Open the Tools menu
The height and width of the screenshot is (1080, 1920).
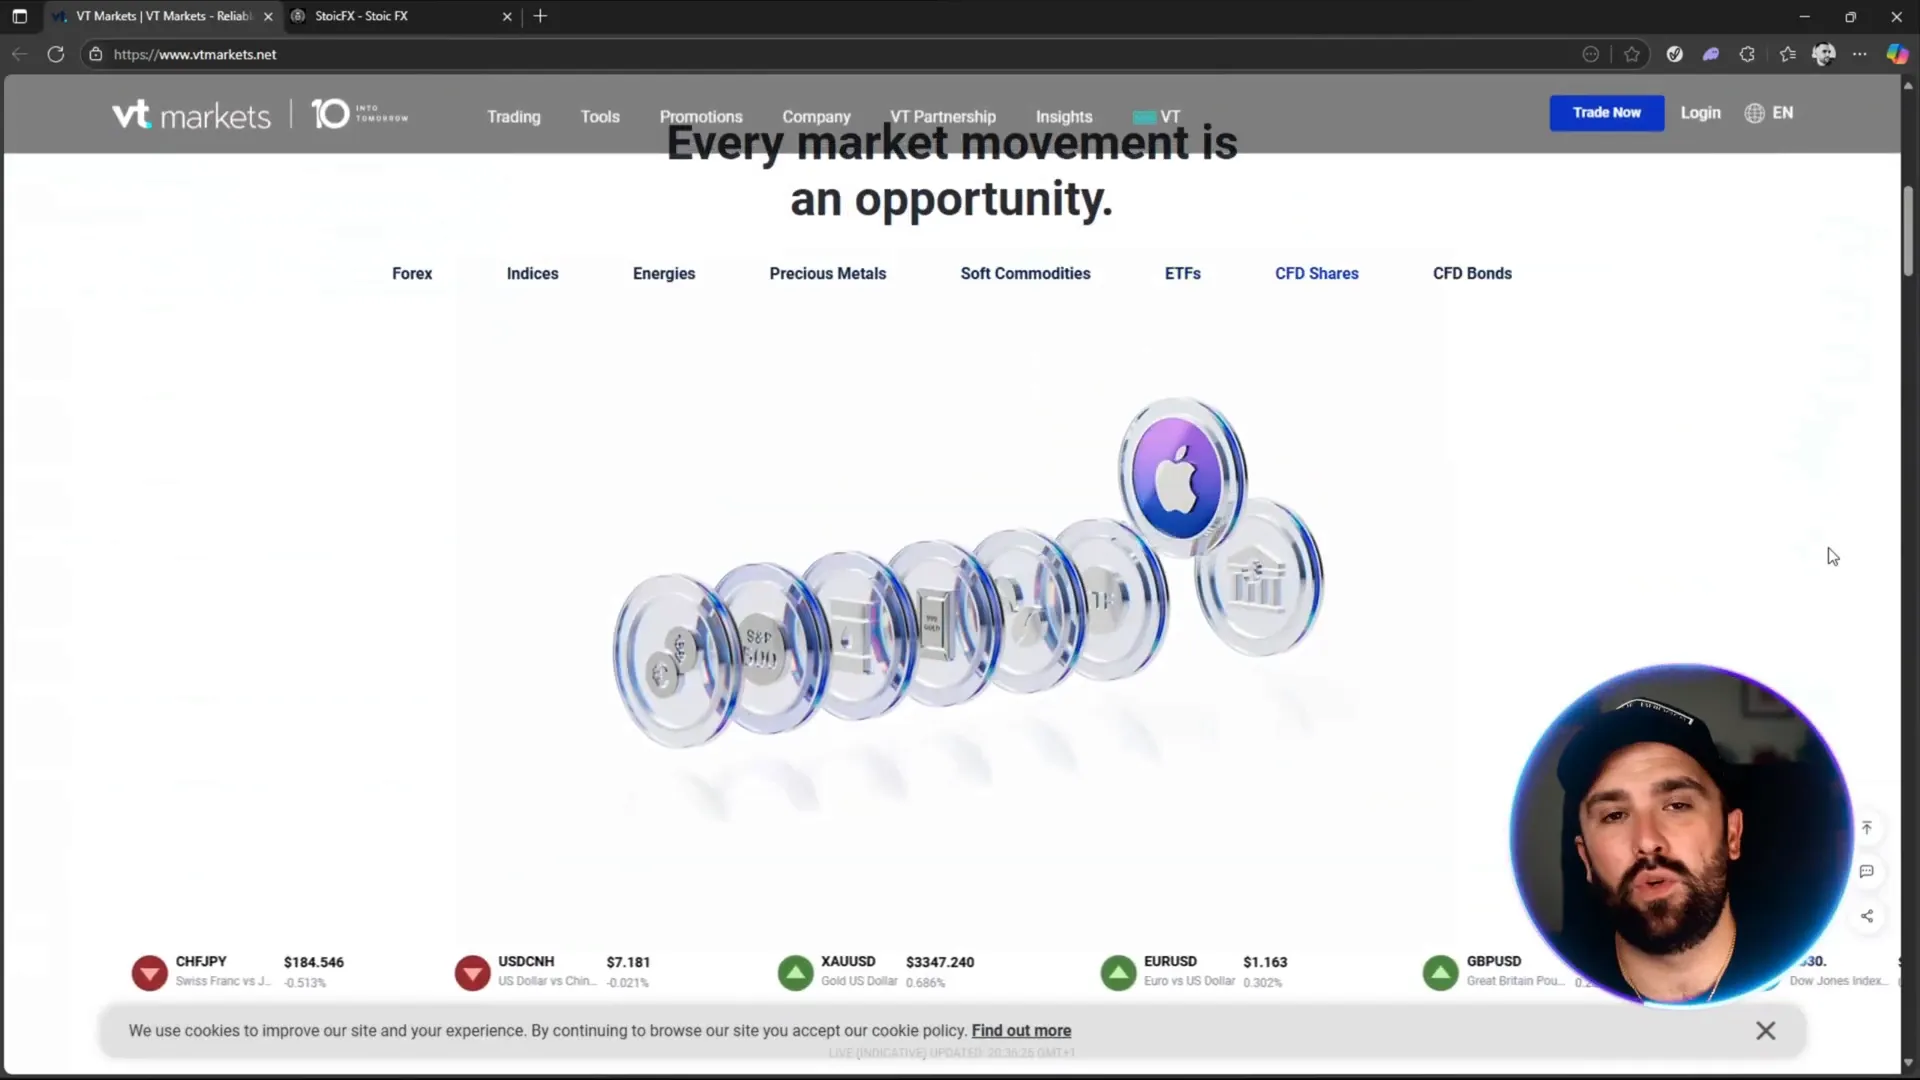(x=600, y=116)
